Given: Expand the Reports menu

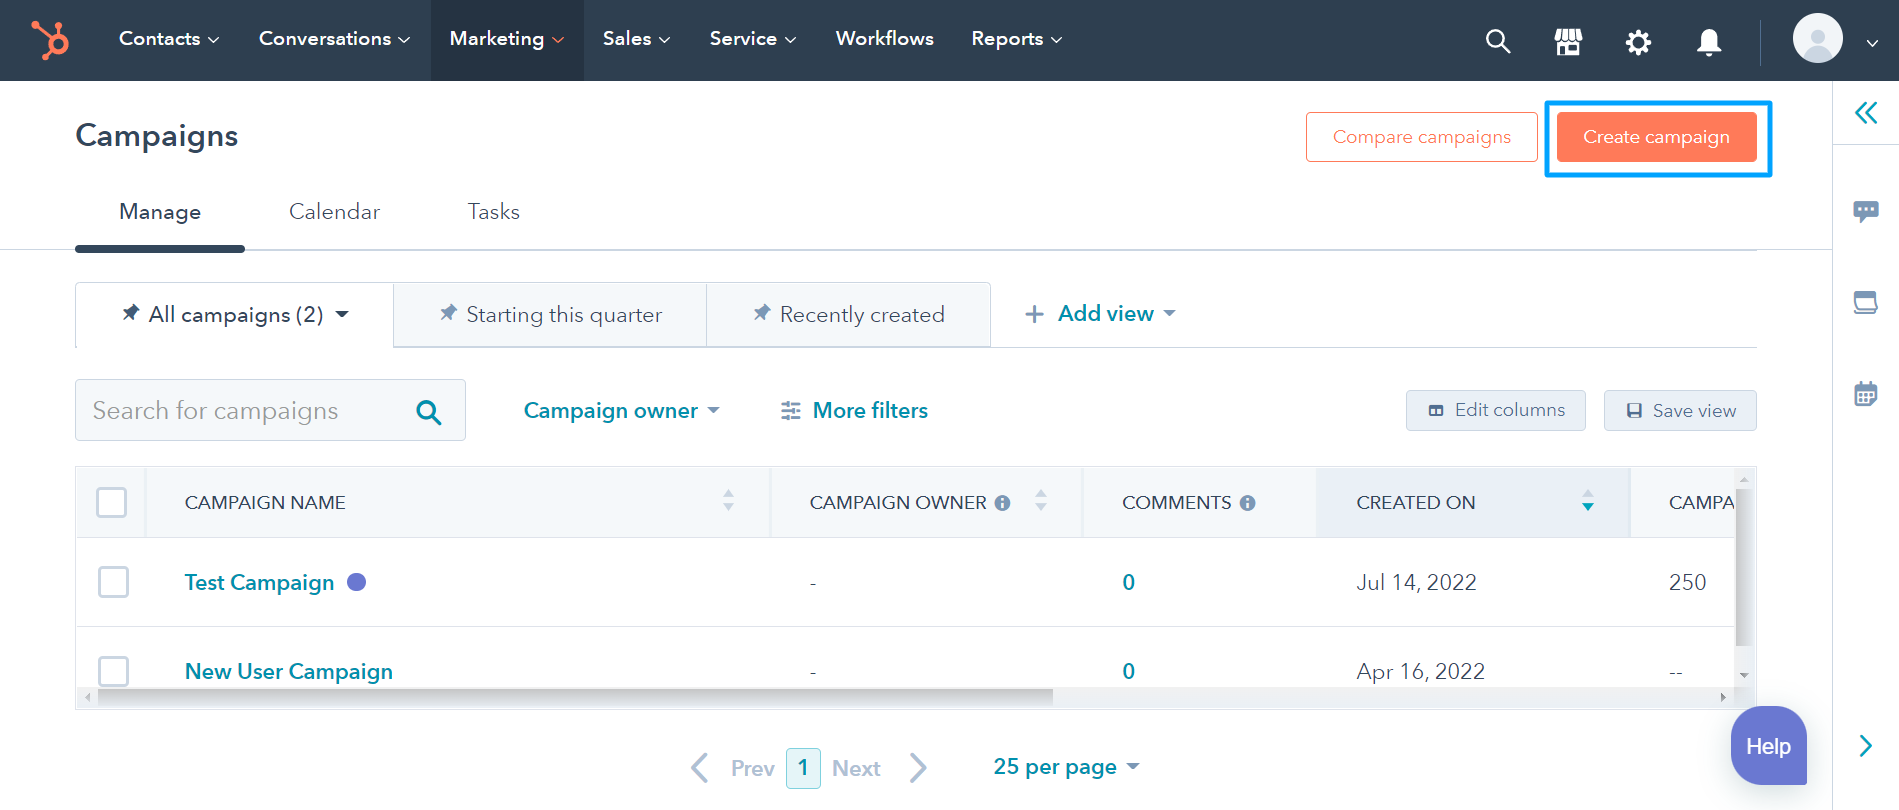Looking at the screenshot, I should pyautogui.click(x=1016, y=39).
